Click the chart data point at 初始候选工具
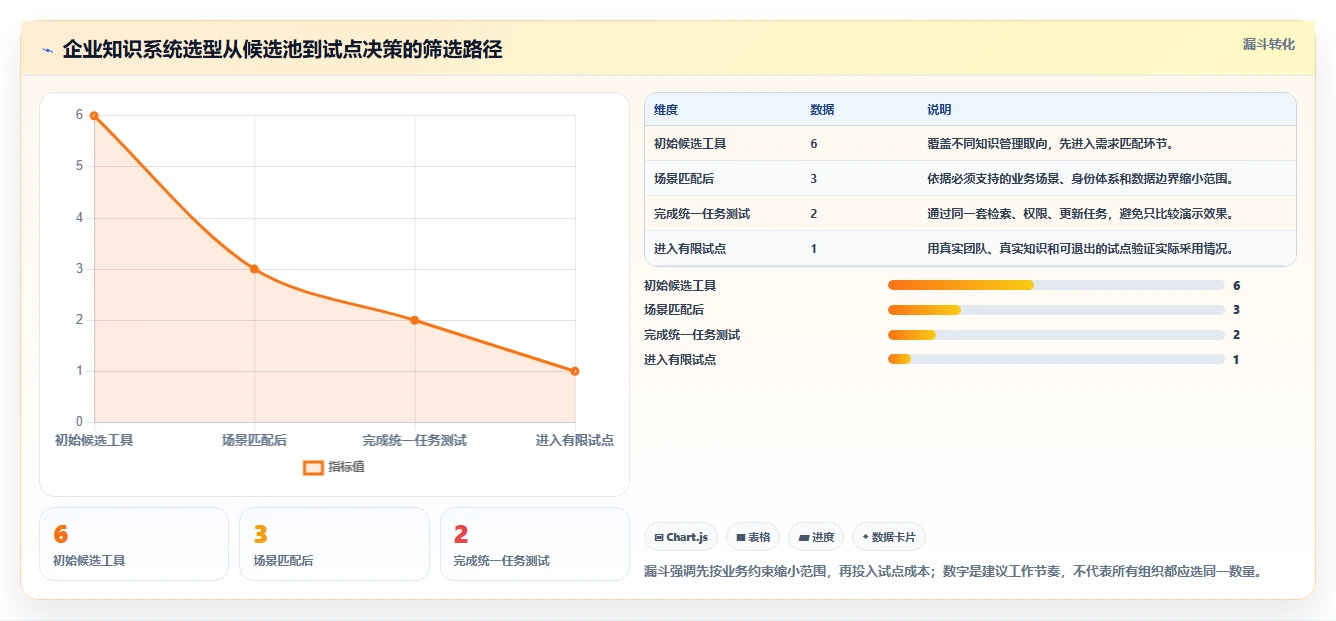1336x621 pixels. pyautogui.click(x=94, y=116)
